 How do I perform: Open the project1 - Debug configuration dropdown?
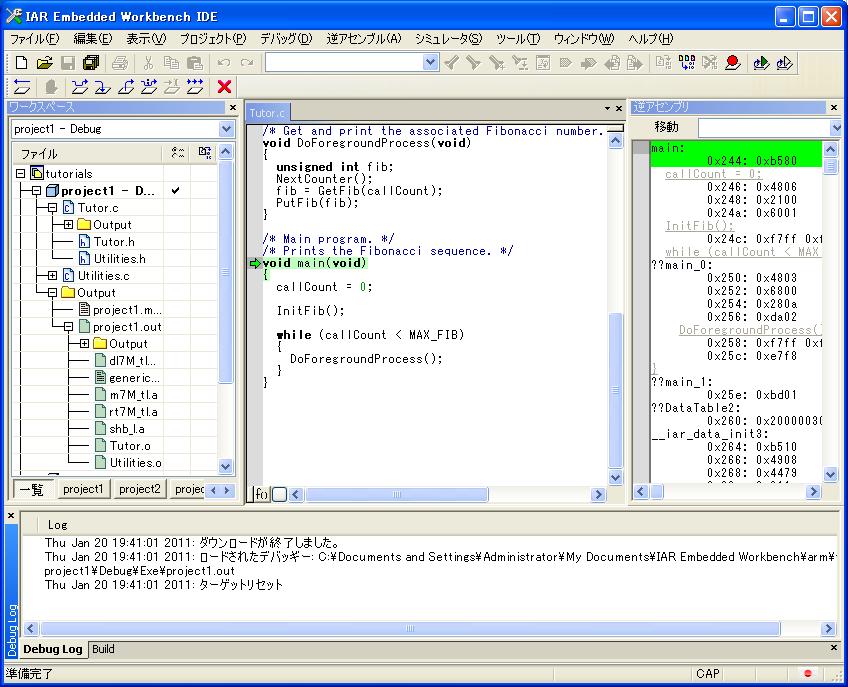pyautogui.click(x=226, y=129)
